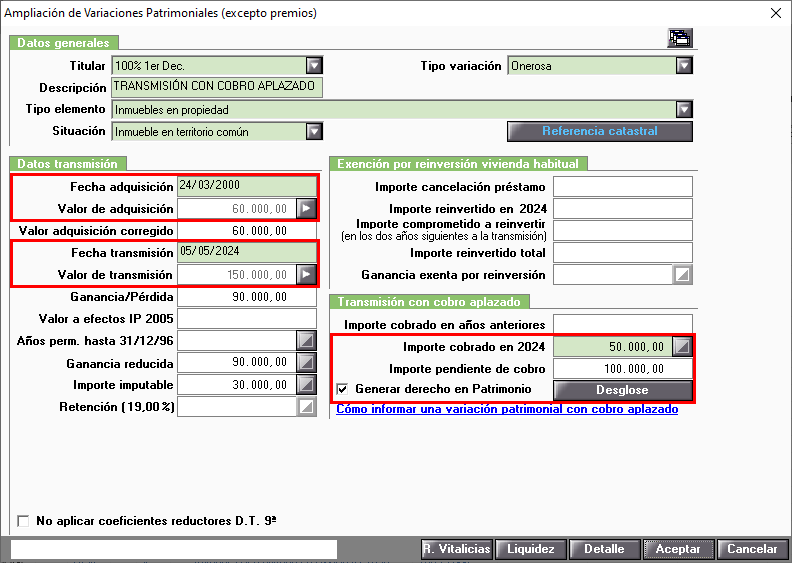The image size is (792, 563).
Task: Click the Valor a efectos IP 2005 field
Action: pyautogui.click(x=247, y=319)
